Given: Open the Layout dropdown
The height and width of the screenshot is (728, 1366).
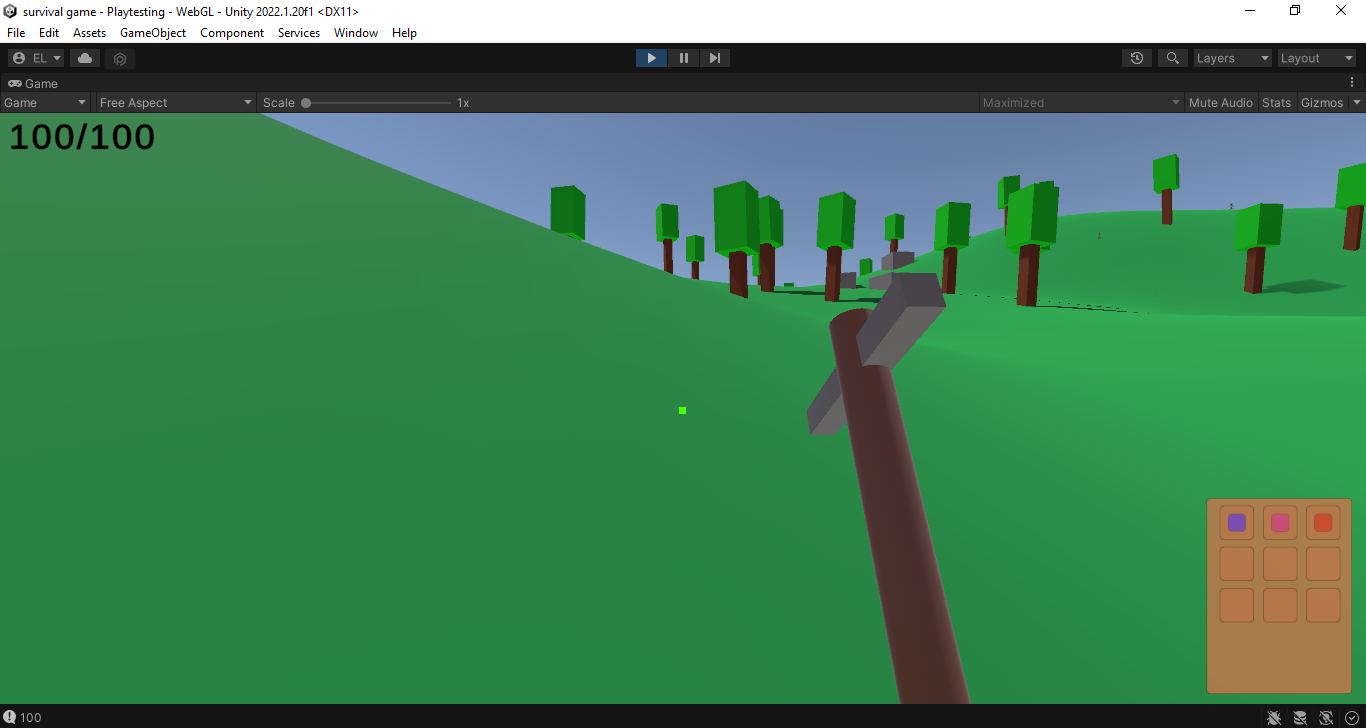Looking at the screenshot, I should 1316,57.
